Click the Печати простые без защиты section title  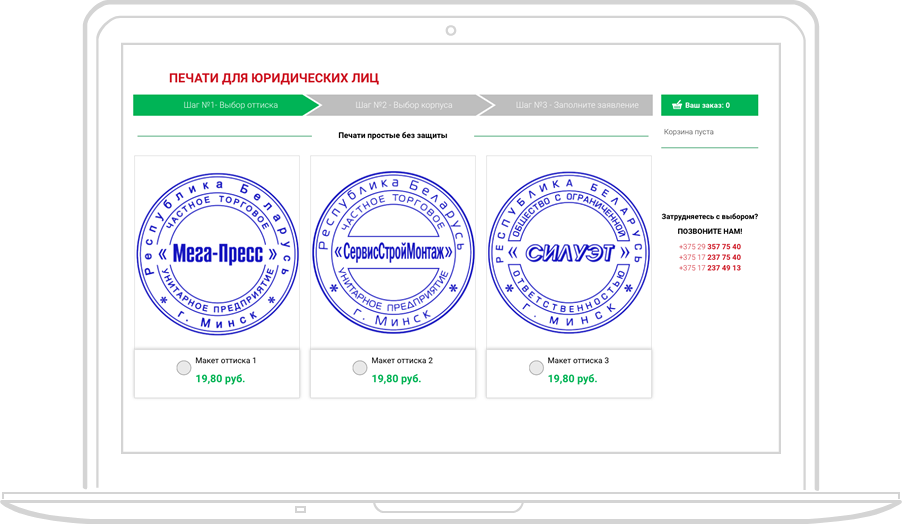click(393, 136)
